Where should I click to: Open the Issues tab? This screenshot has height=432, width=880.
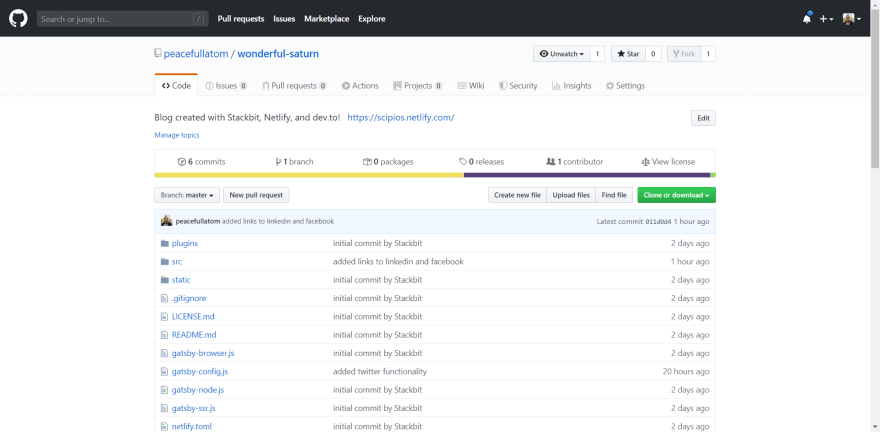pyautogui.click(x=227, y=86)
